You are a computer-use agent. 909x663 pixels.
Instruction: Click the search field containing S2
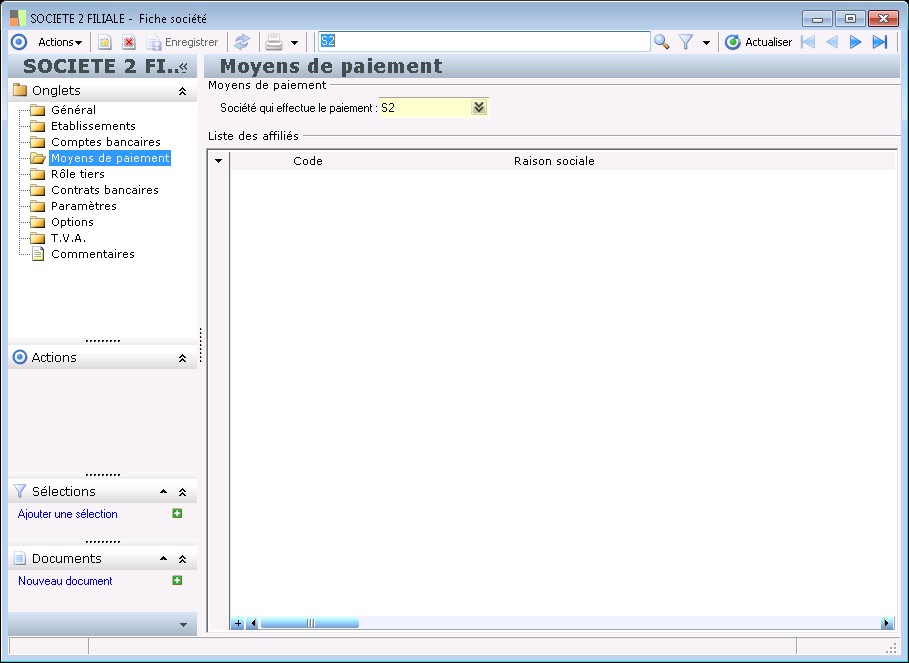(x=484, y=41)
